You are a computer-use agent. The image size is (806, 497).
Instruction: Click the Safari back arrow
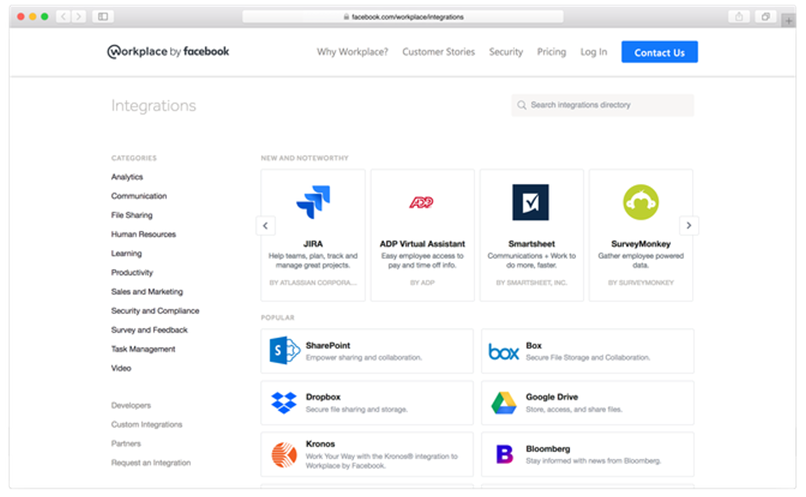(x=63, y=16)
